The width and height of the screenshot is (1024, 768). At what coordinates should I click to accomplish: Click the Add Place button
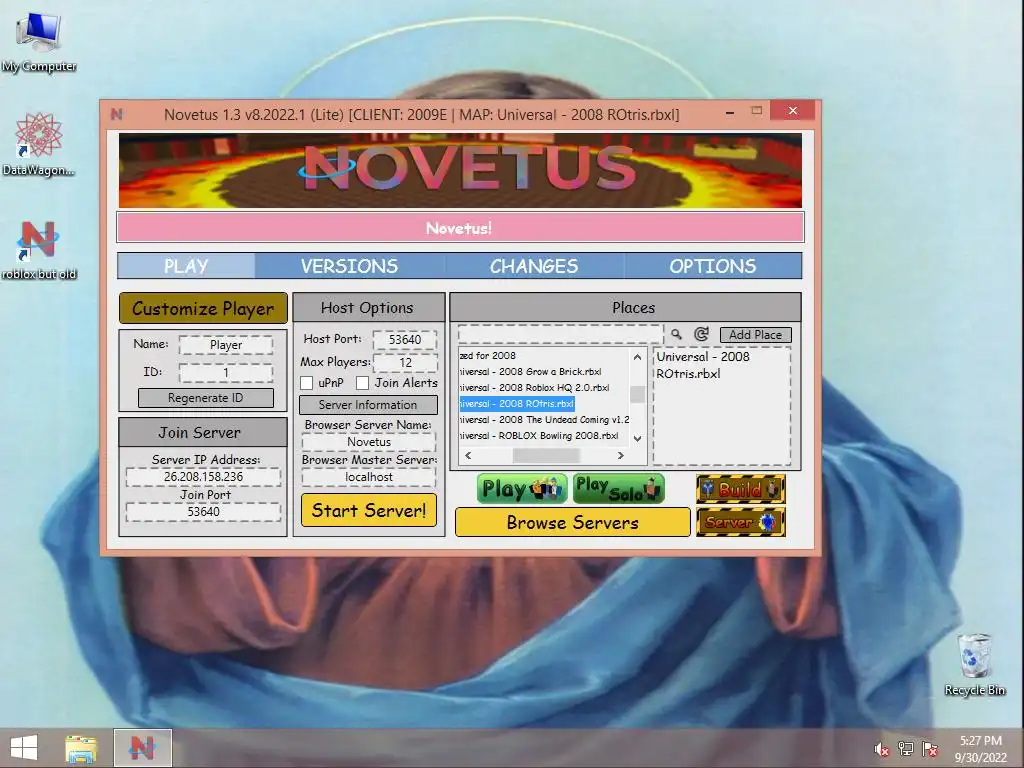point(756,334)
